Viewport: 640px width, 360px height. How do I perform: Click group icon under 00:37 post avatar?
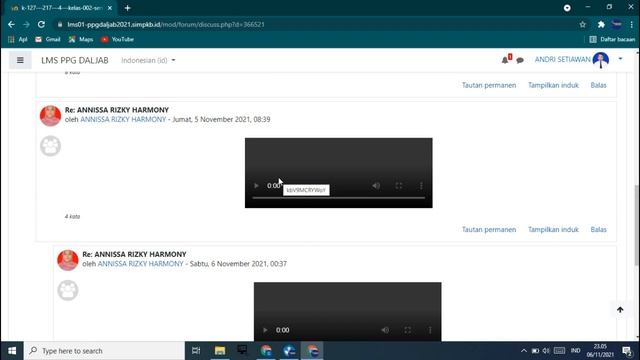[68, 290]
